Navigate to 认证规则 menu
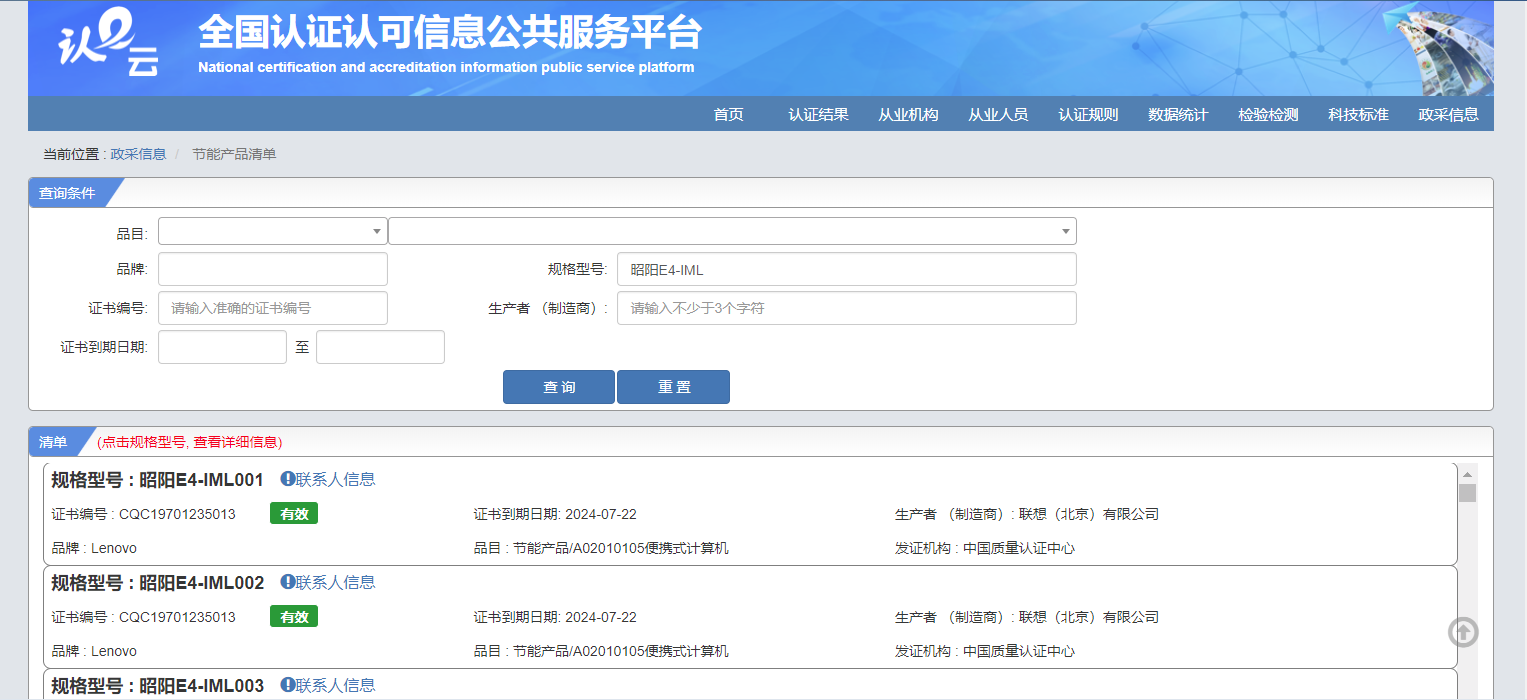 pos(1088,114)
